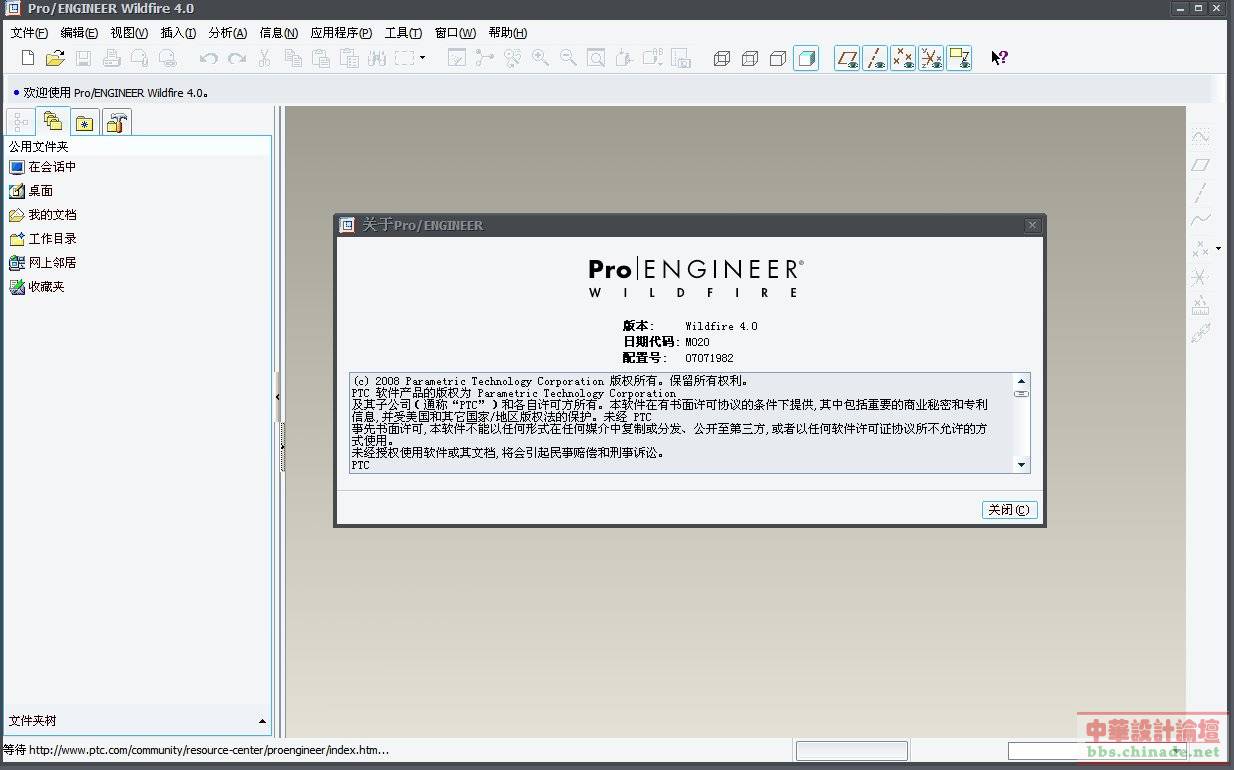Switch to the Favorites navigator tab

[85, 122]
